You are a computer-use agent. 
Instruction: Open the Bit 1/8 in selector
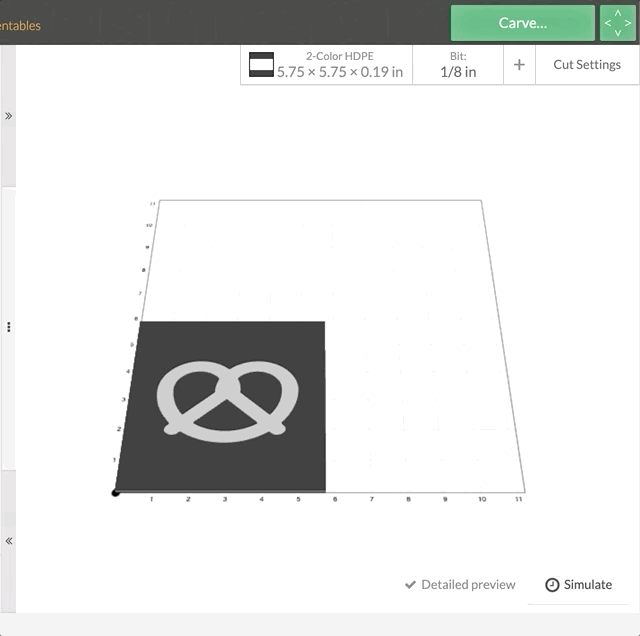point(458,65)
